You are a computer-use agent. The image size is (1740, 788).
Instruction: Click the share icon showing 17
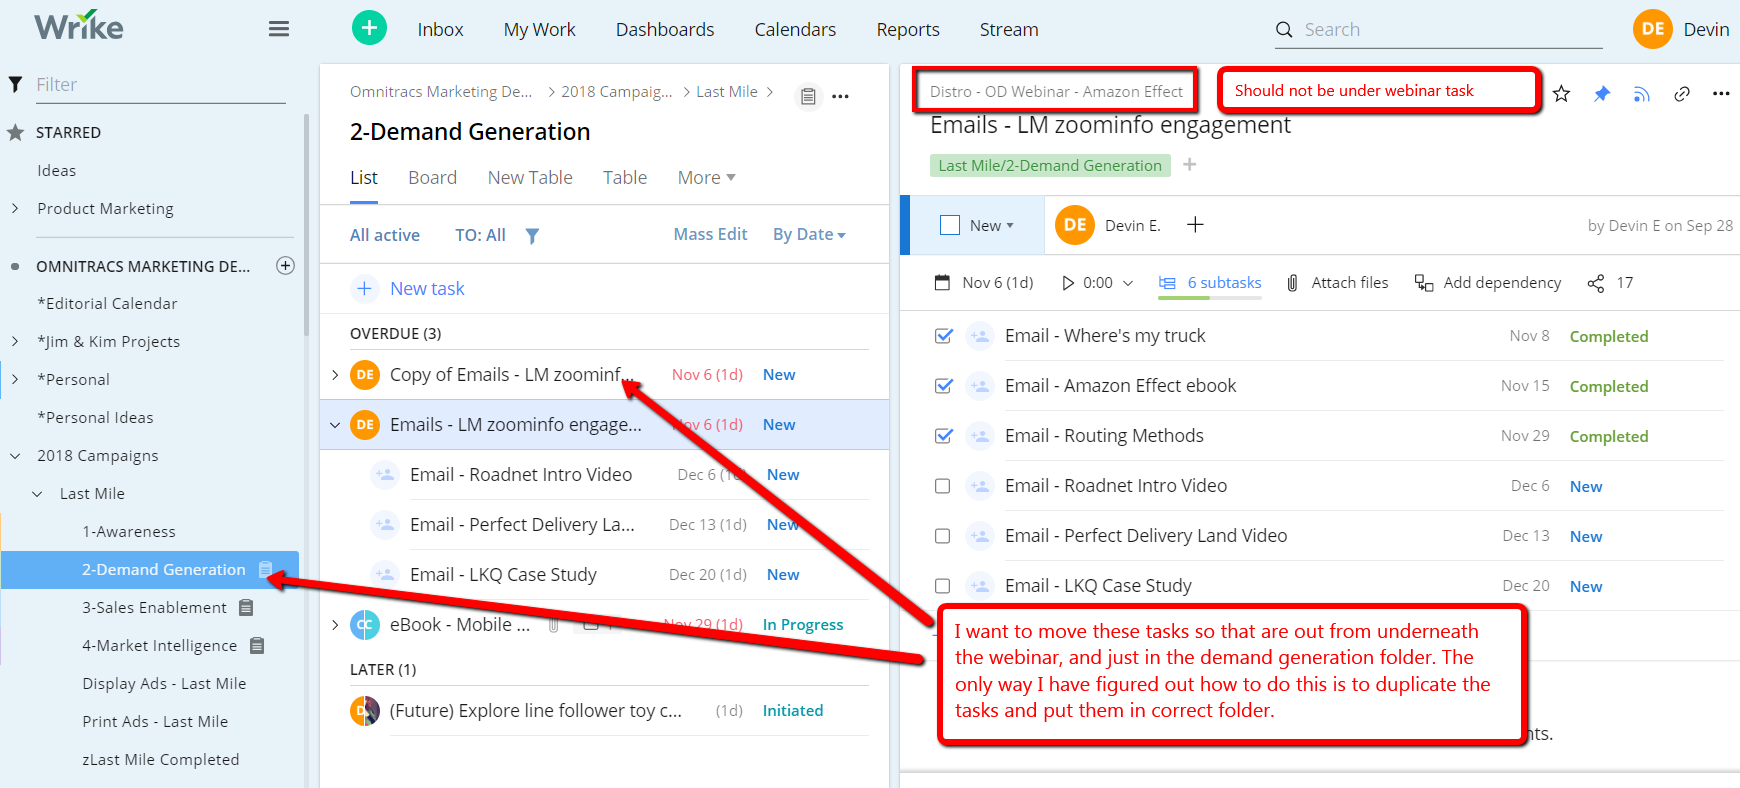[x=1596, y=283]
